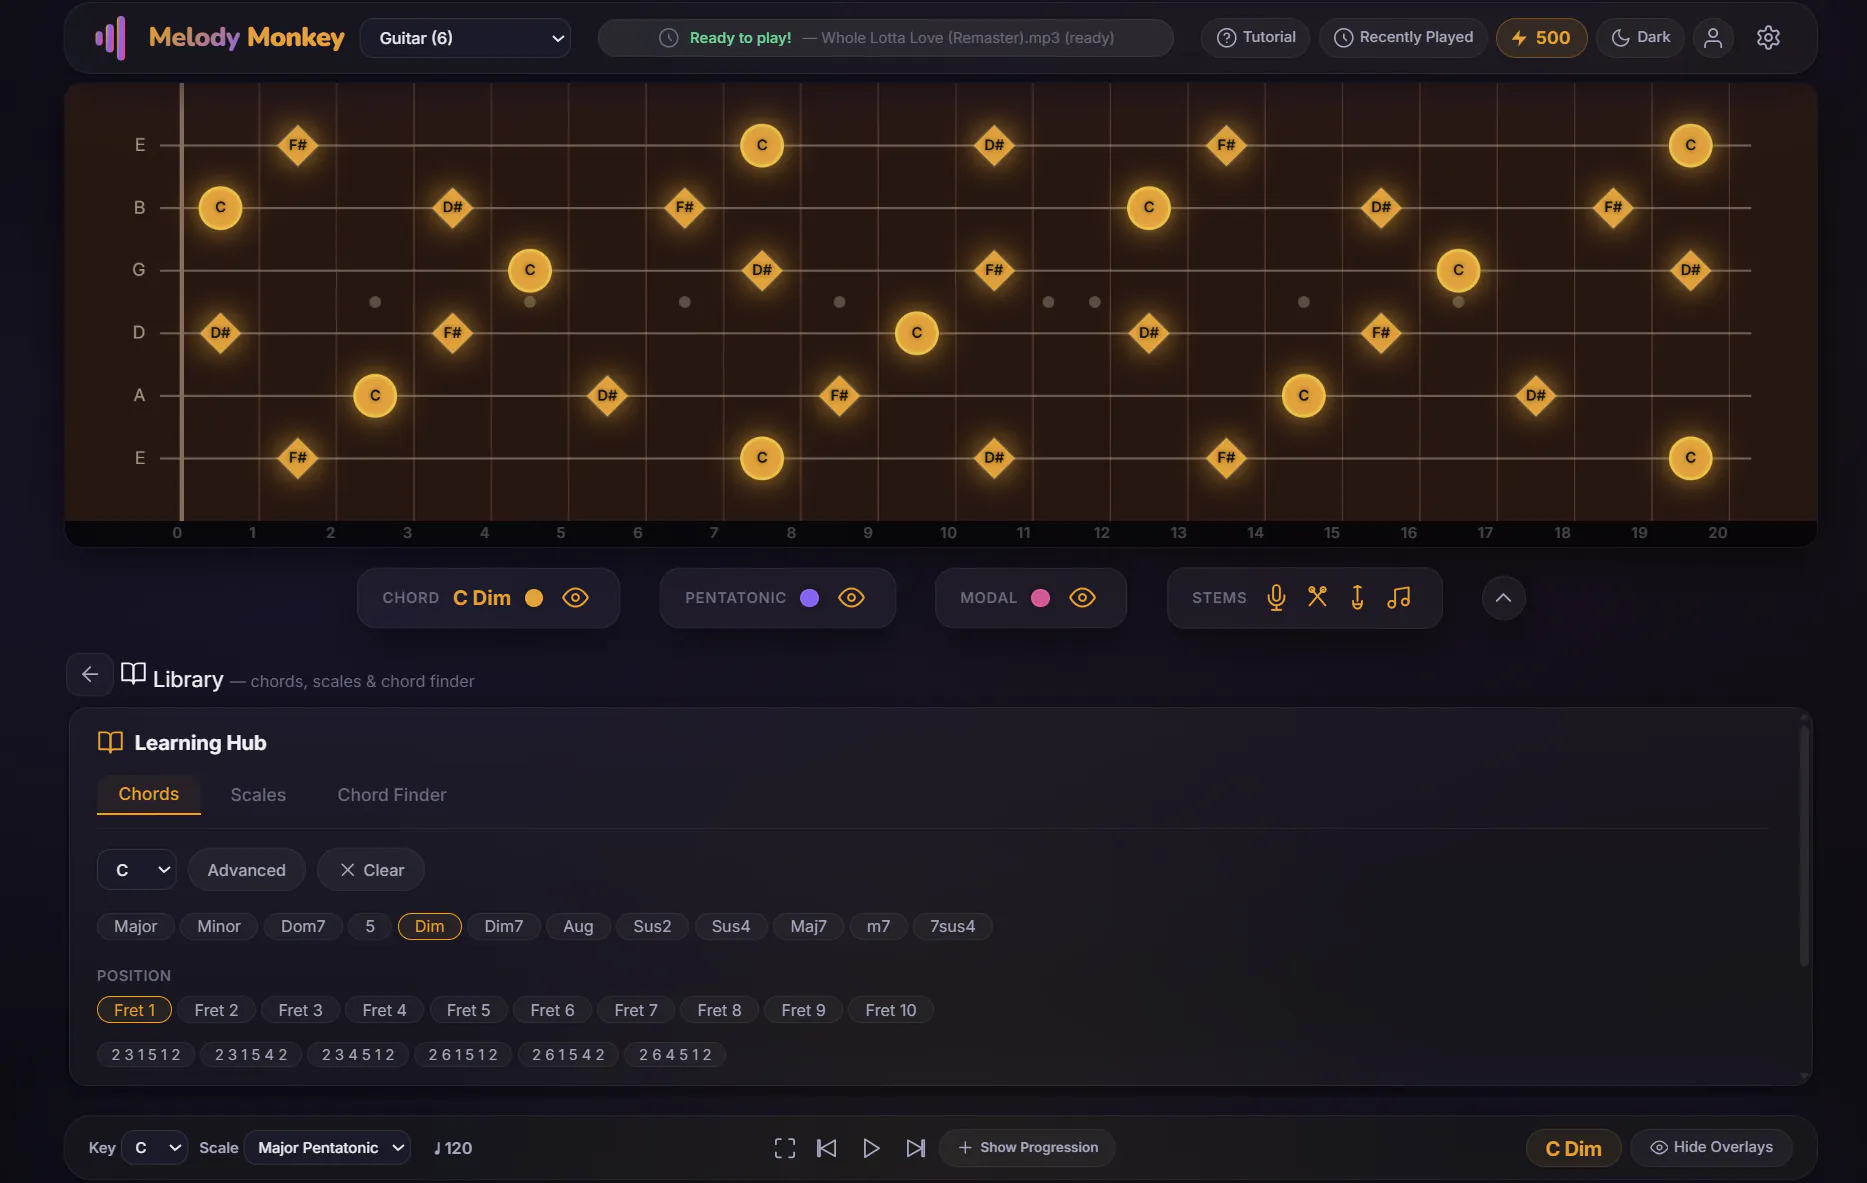Open the settings gear icon
The width and height of the screenshot is (1867, 1183).
(1768, 38)
